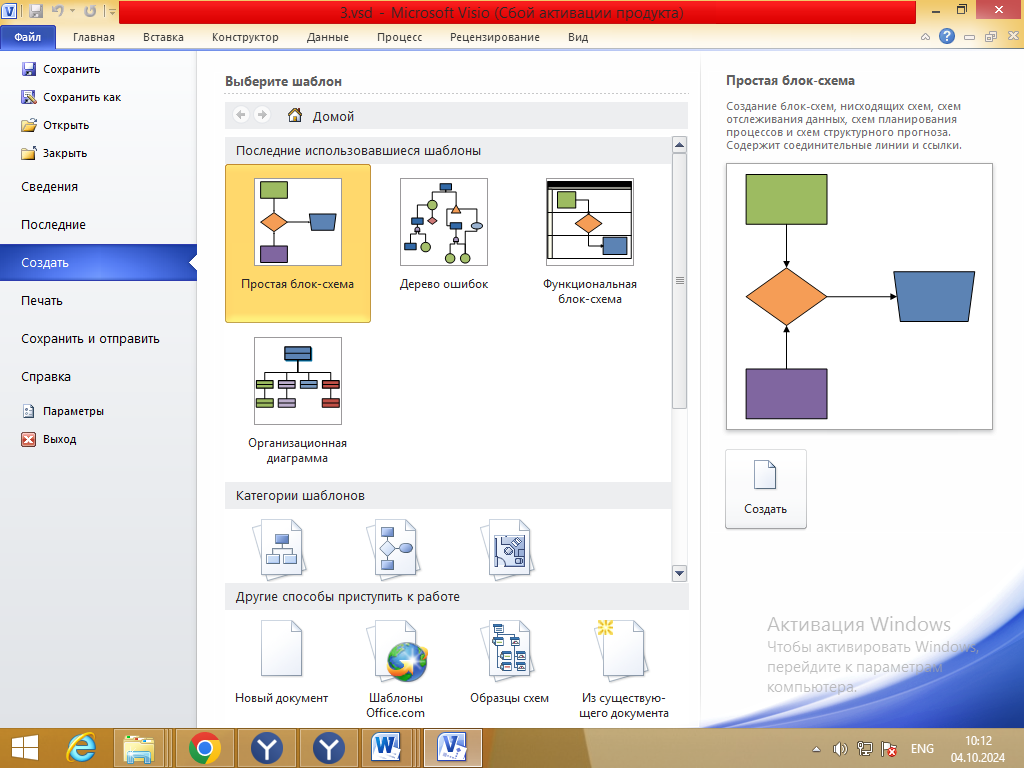Open Параметры settings

click(63, 411)
